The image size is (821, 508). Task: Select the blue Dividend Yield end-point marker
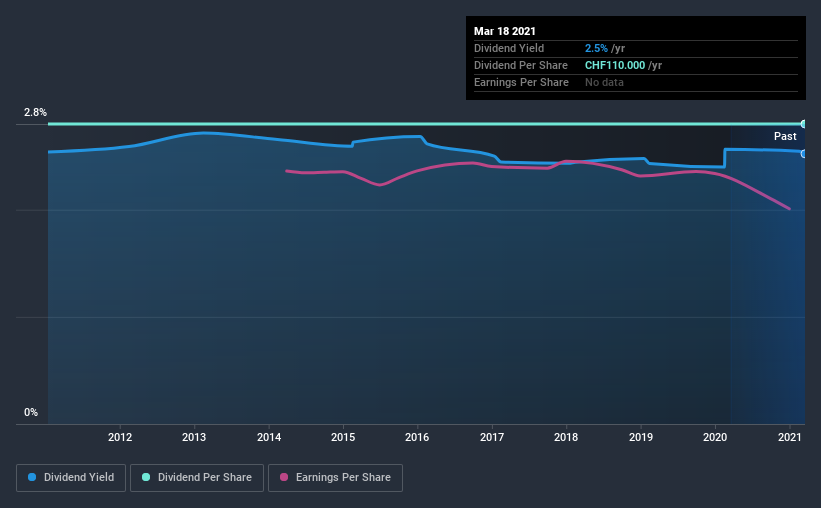click(803, 153)
